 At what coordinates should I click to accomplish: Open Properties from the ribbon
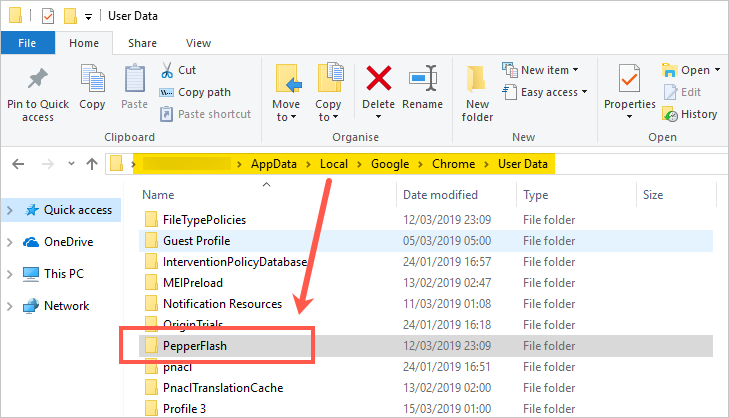629,80
